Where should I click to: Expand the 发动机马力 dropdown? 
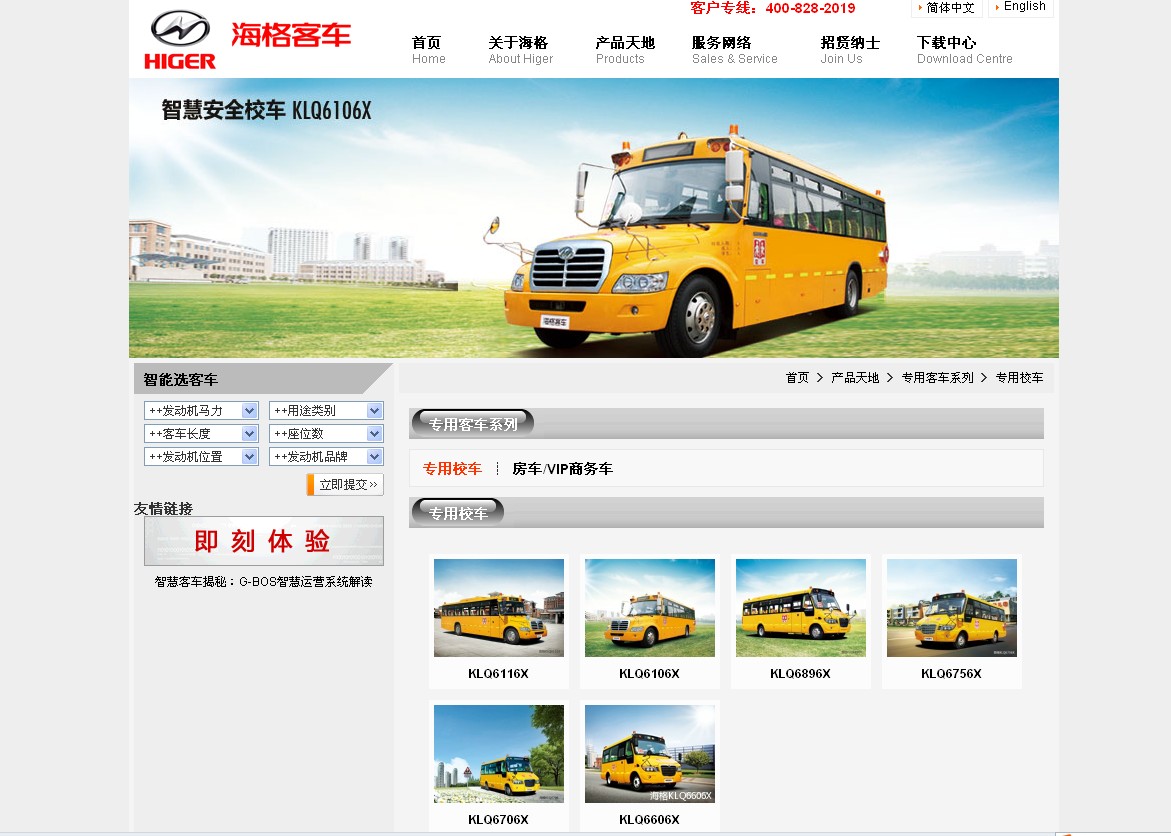click(201, 411)
